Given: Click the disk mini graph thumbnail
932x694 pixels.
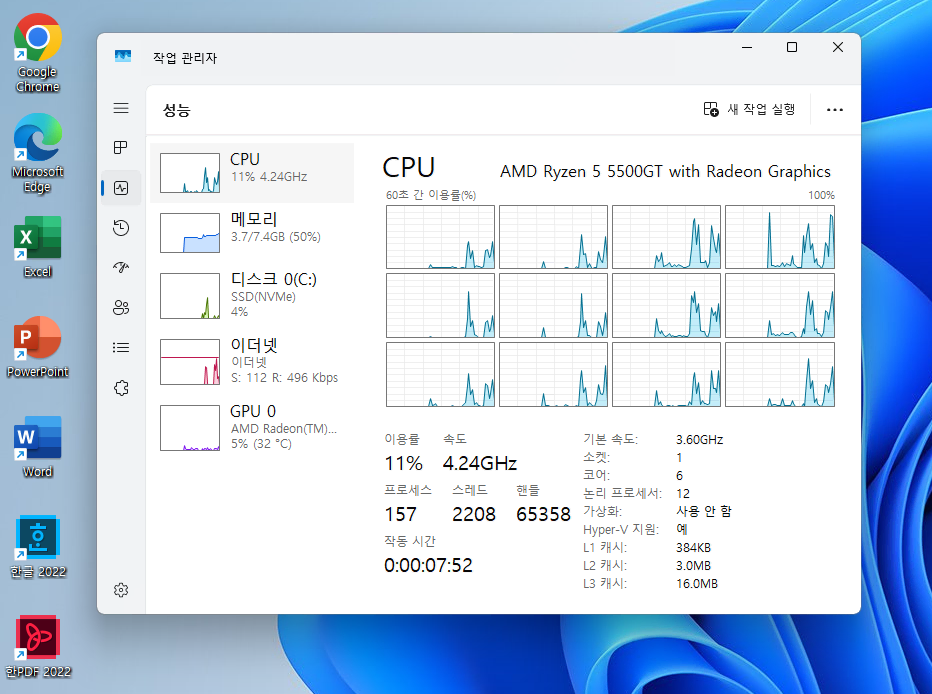Looking at the screenshot, I should point(190,296).
